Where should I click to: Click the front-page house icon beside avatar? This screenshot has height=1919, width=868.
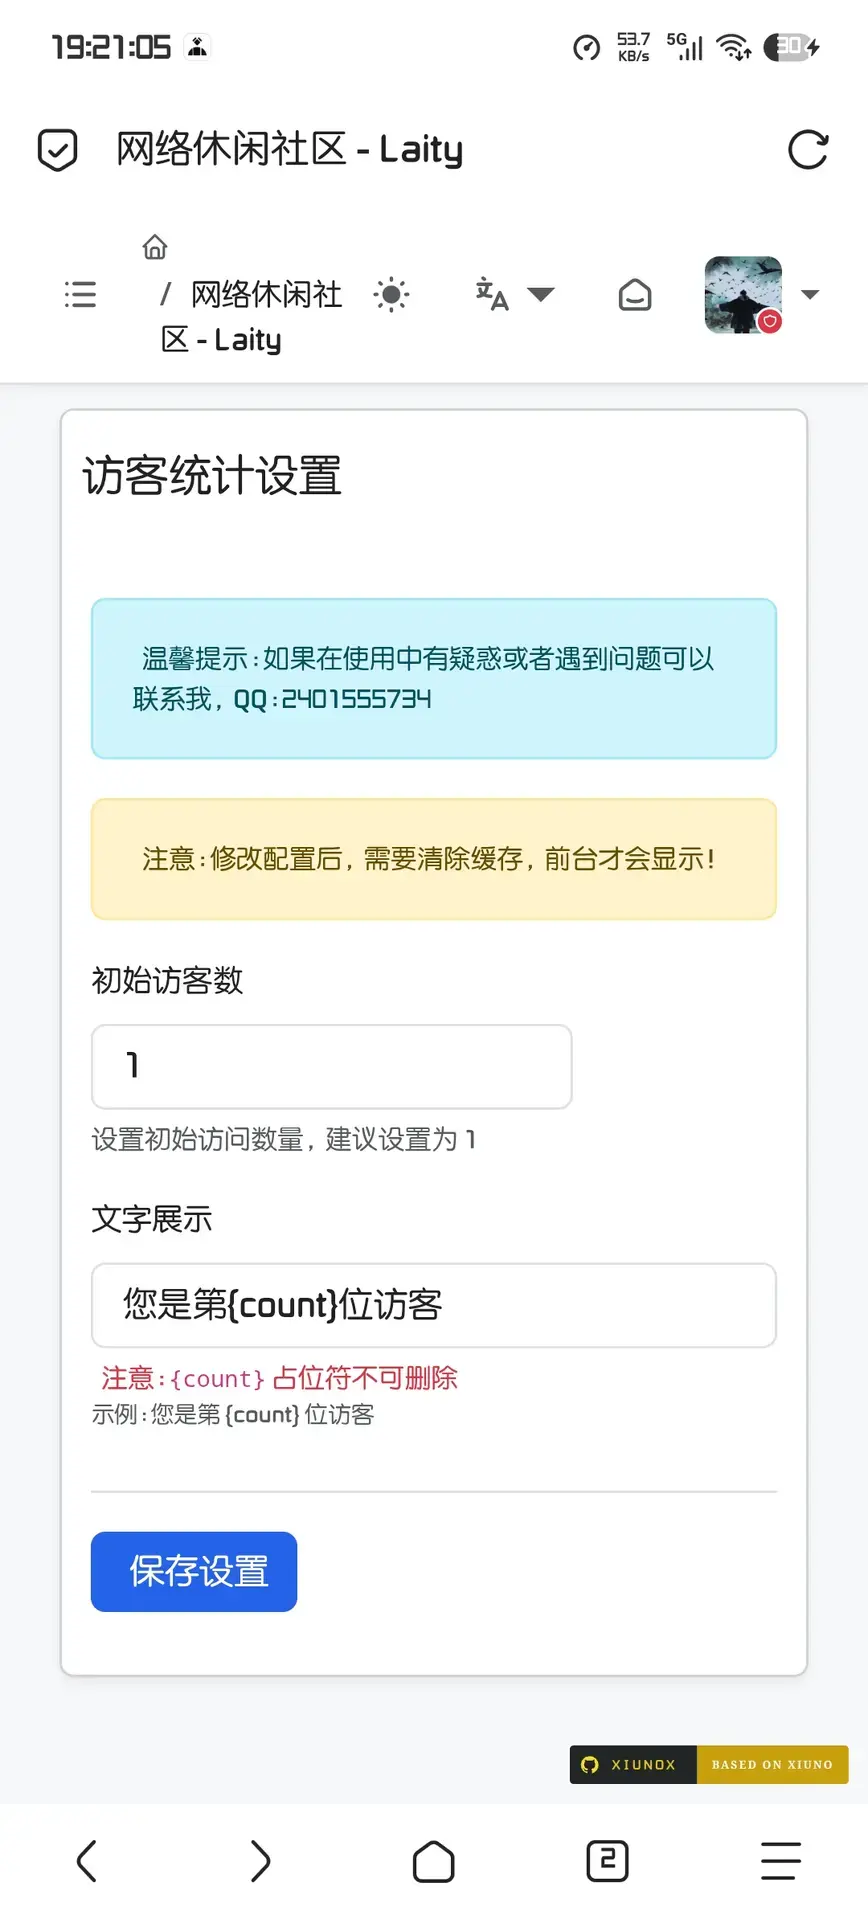point(635,294)
